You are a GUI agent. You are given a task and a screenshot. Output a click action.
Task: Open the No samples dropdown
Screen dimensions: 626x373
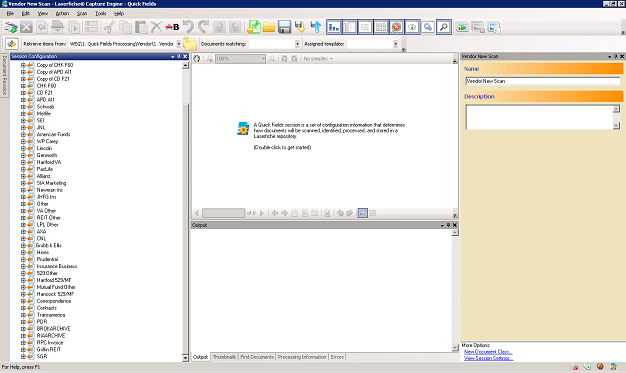(318, 59)
